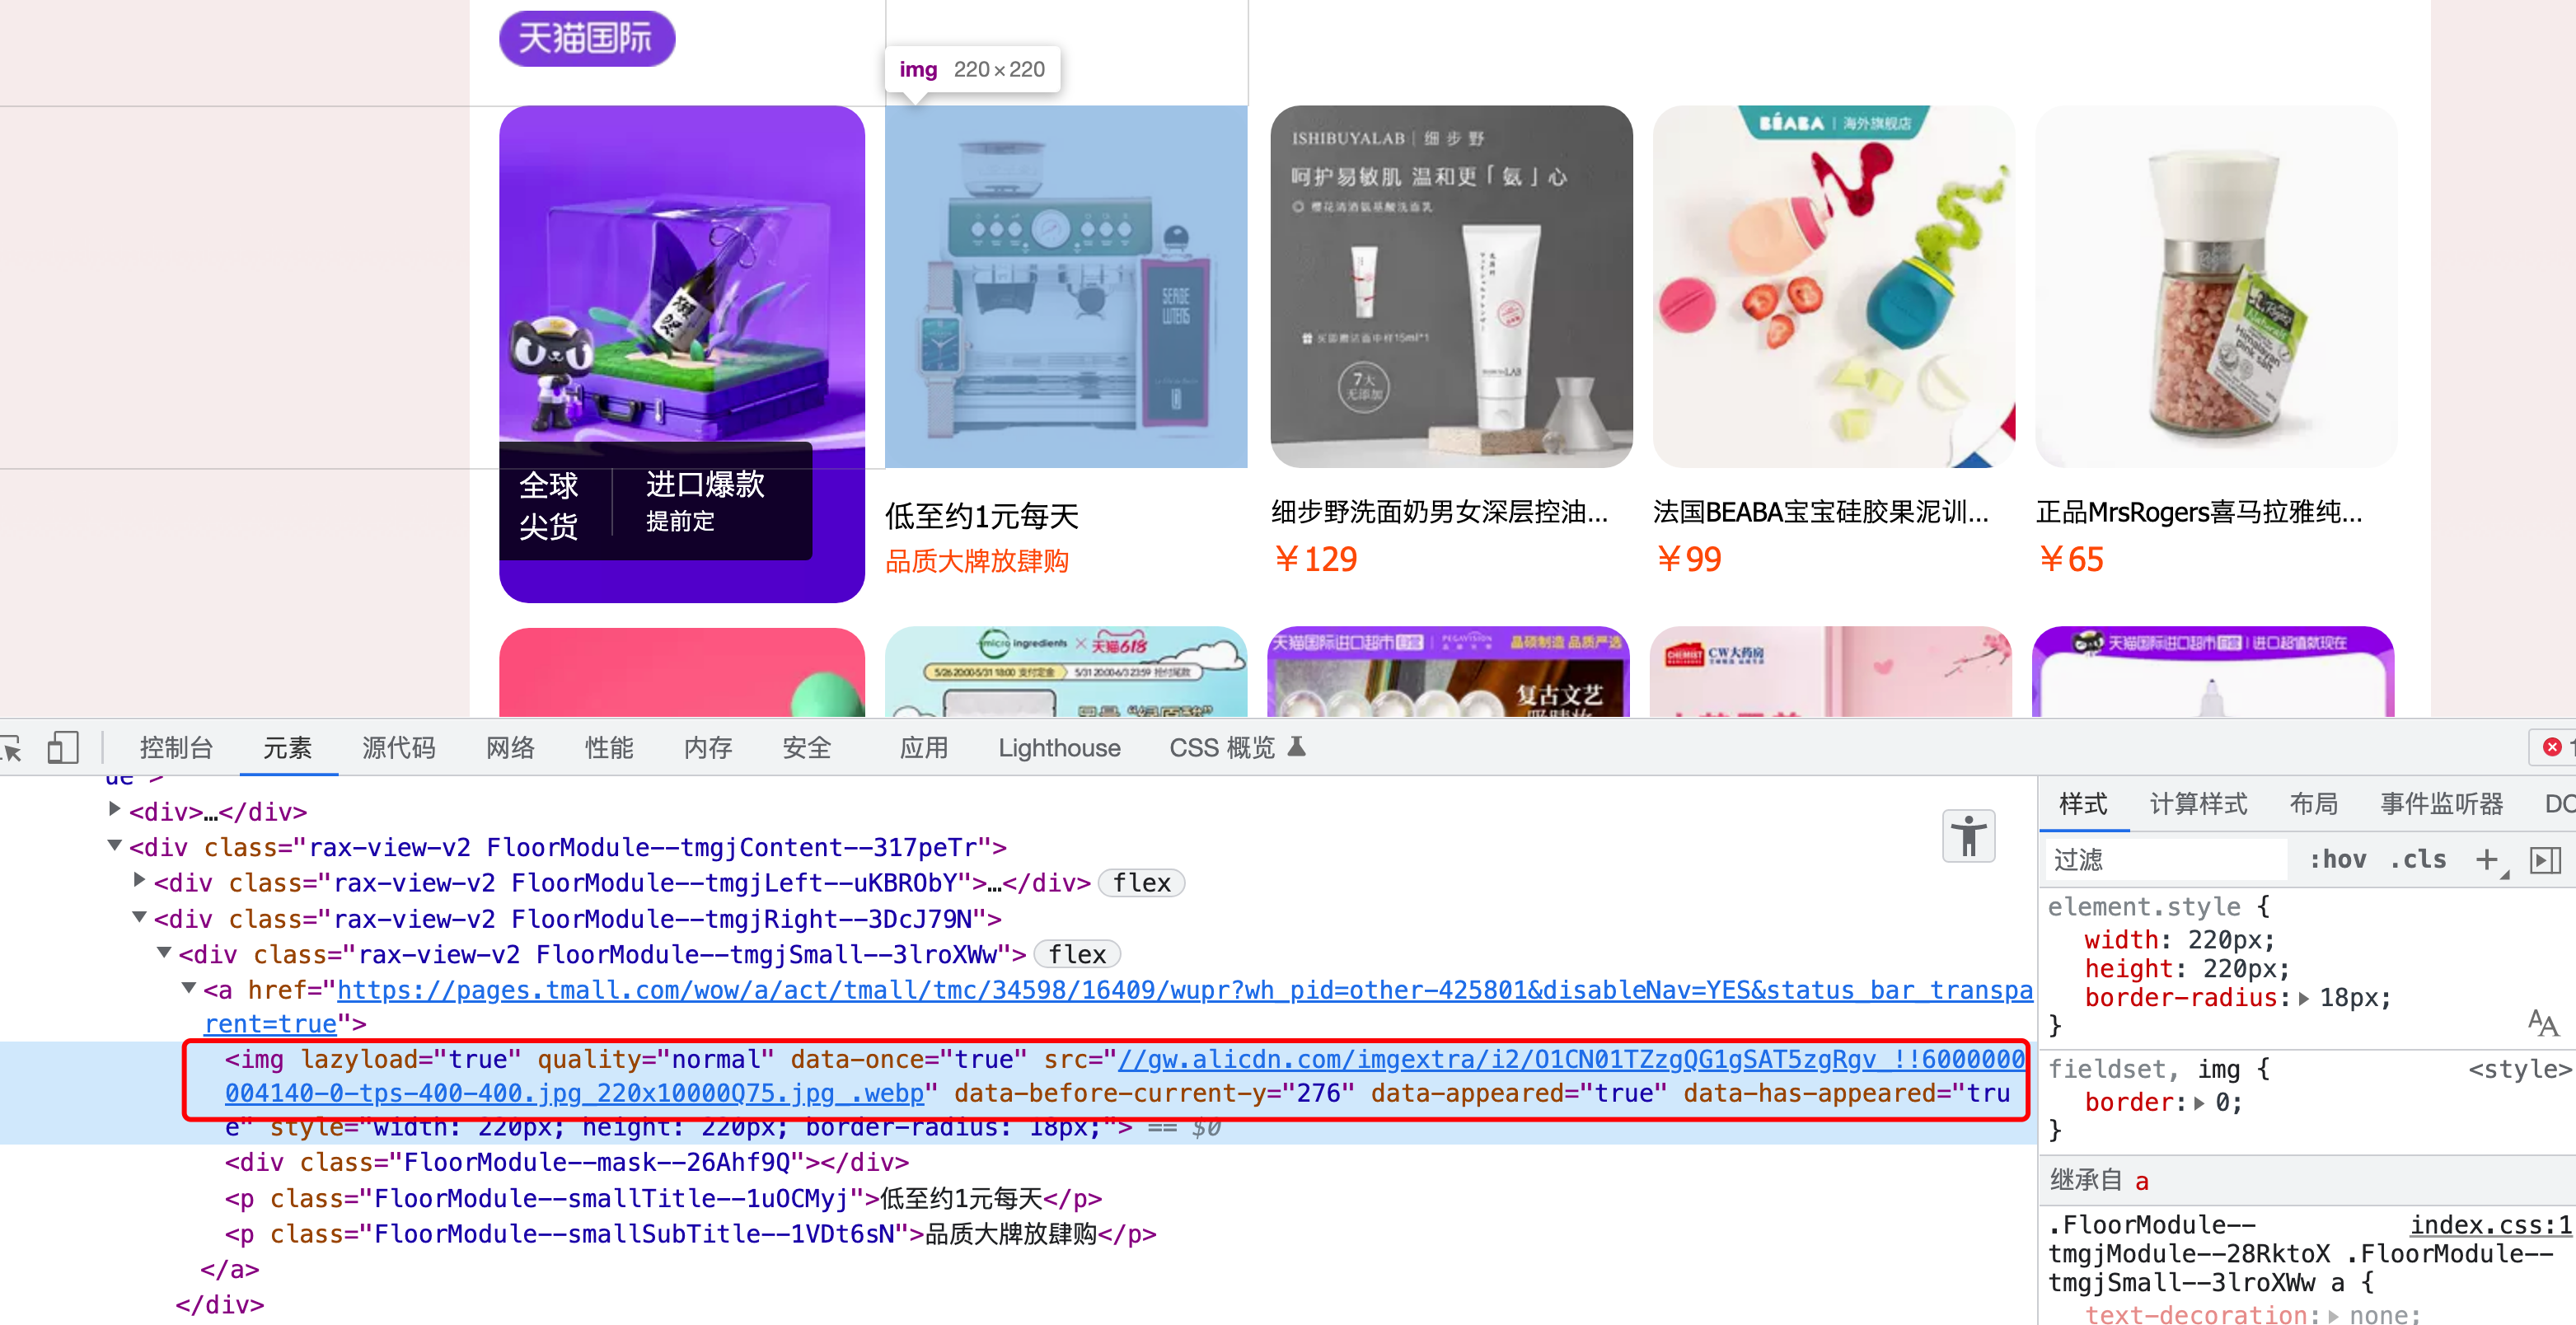The height and width of the screenshot is (1325, 2576).
Task: Click the highlighted coffee machine product image
Action: click(x=1066, y=287)
